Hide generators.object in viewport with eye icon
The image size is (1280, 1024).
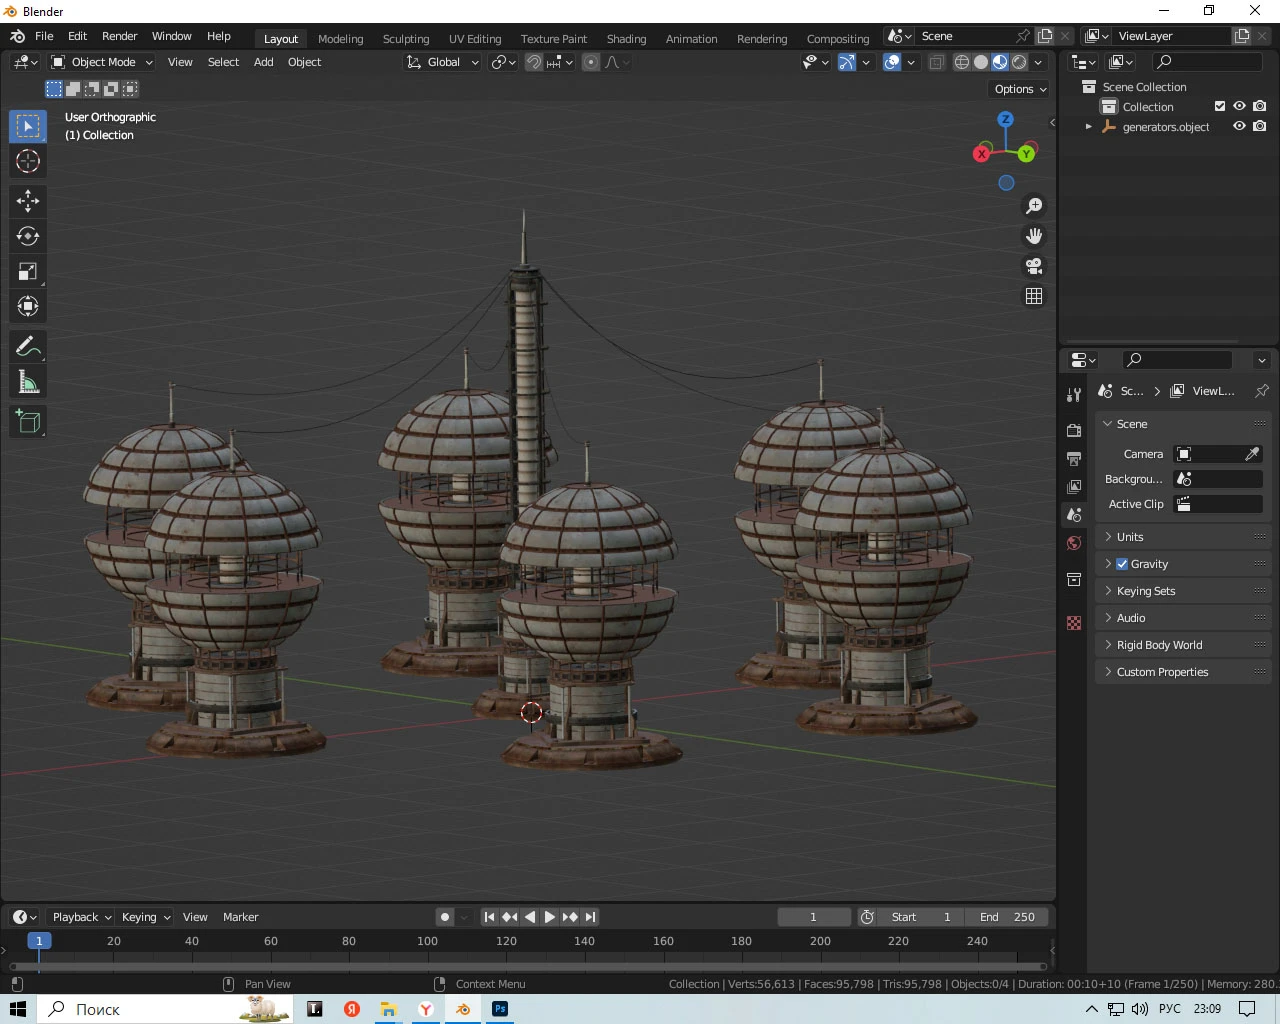click(1239, 126)
